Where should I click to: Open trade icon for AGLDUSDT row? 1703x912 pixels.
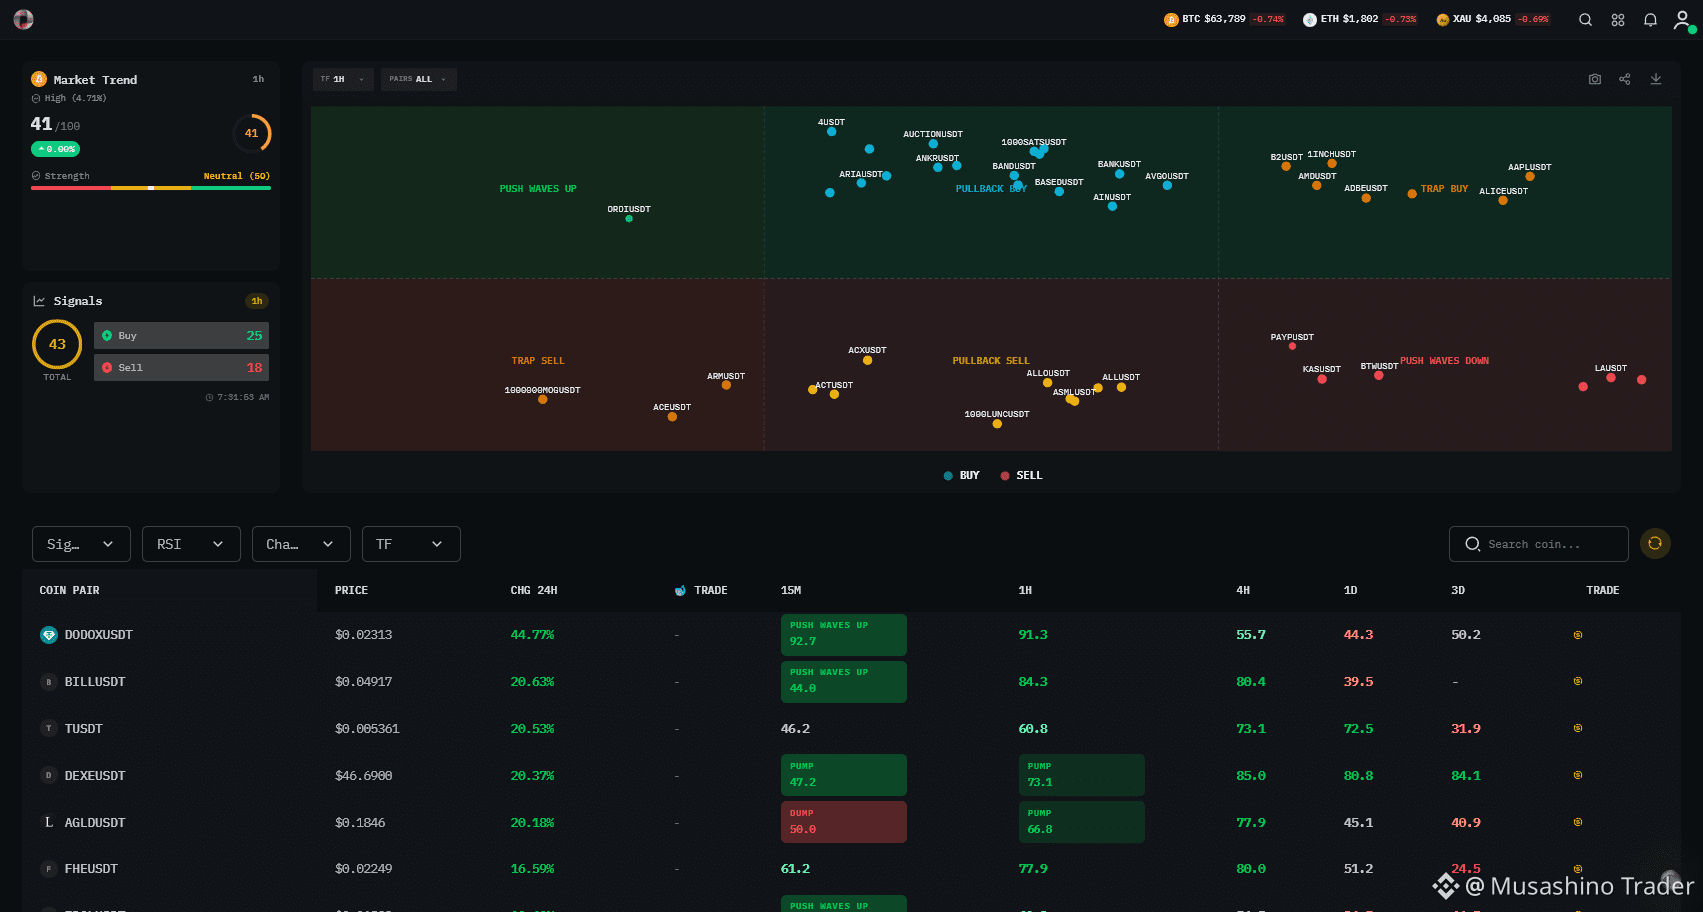point(1578,822)
